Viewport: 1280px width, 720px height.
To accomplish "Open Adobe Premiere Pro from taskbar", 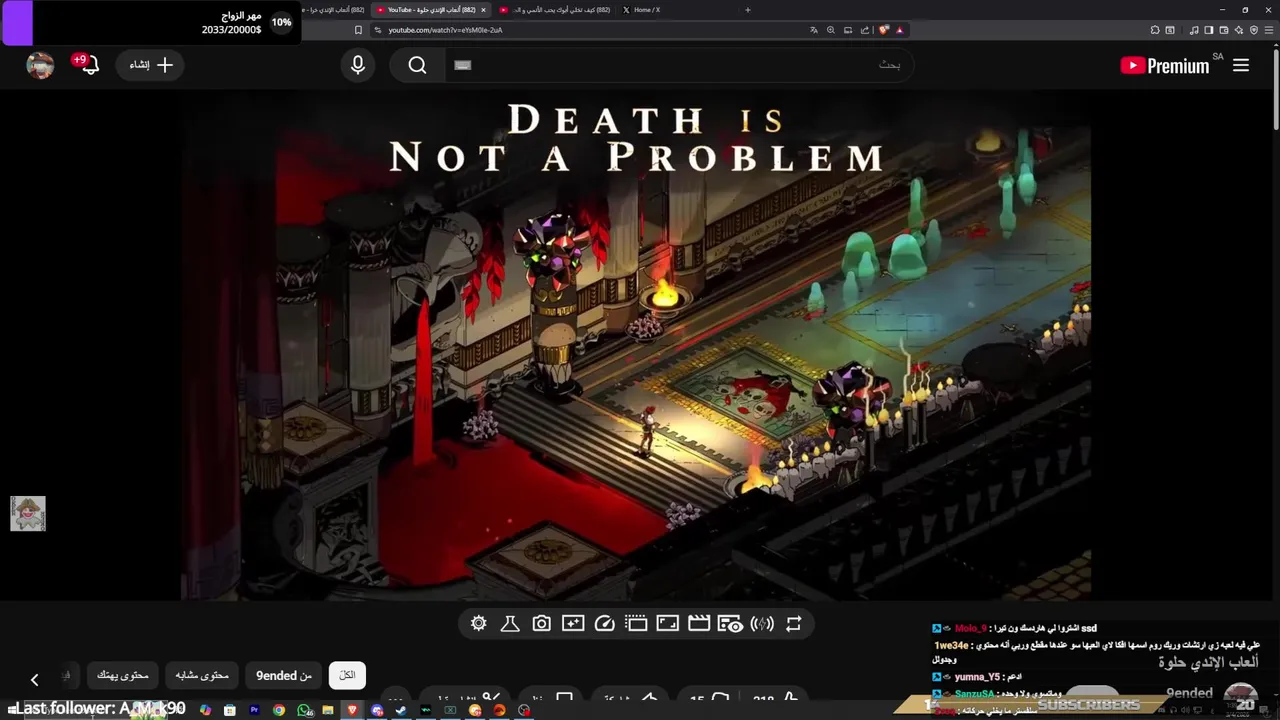I will [254, 710].
